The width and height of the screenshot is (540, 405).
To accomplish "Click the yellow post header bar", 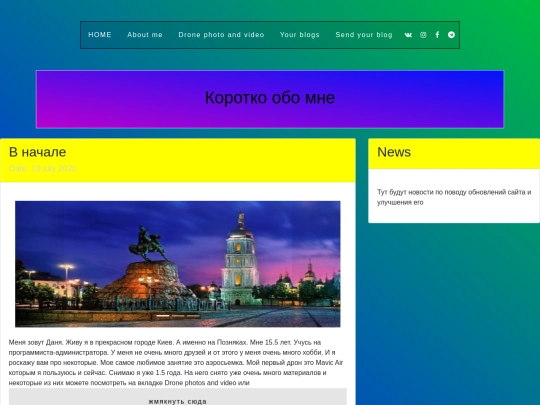I will click(x=178, y=160).
